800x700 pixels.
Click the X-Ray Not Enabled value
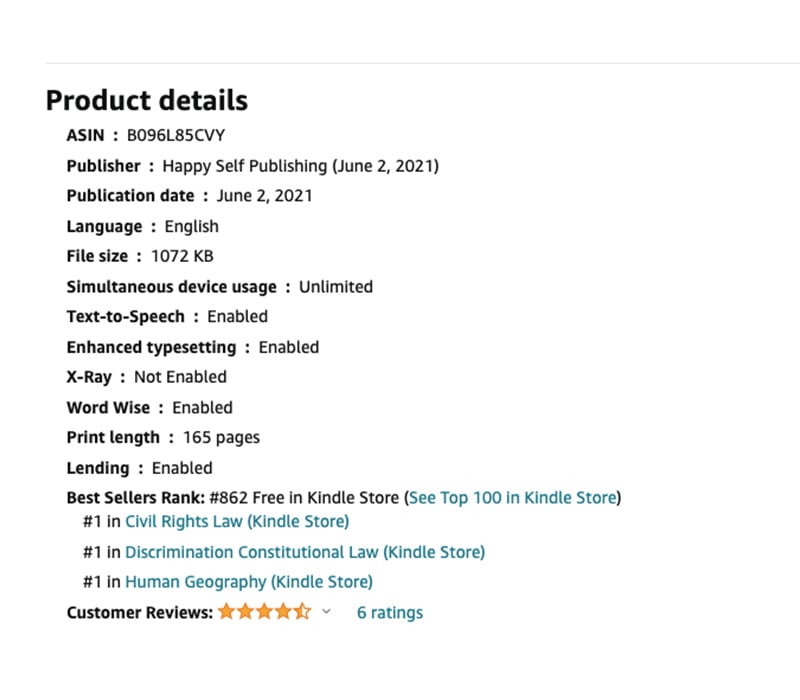click(x=180, y=377)
